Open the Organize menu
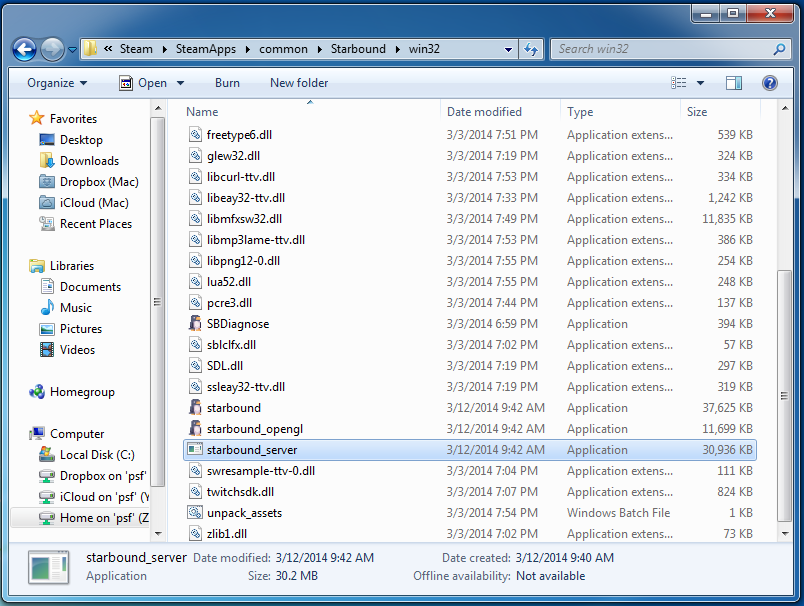 [x=57, y=83]
